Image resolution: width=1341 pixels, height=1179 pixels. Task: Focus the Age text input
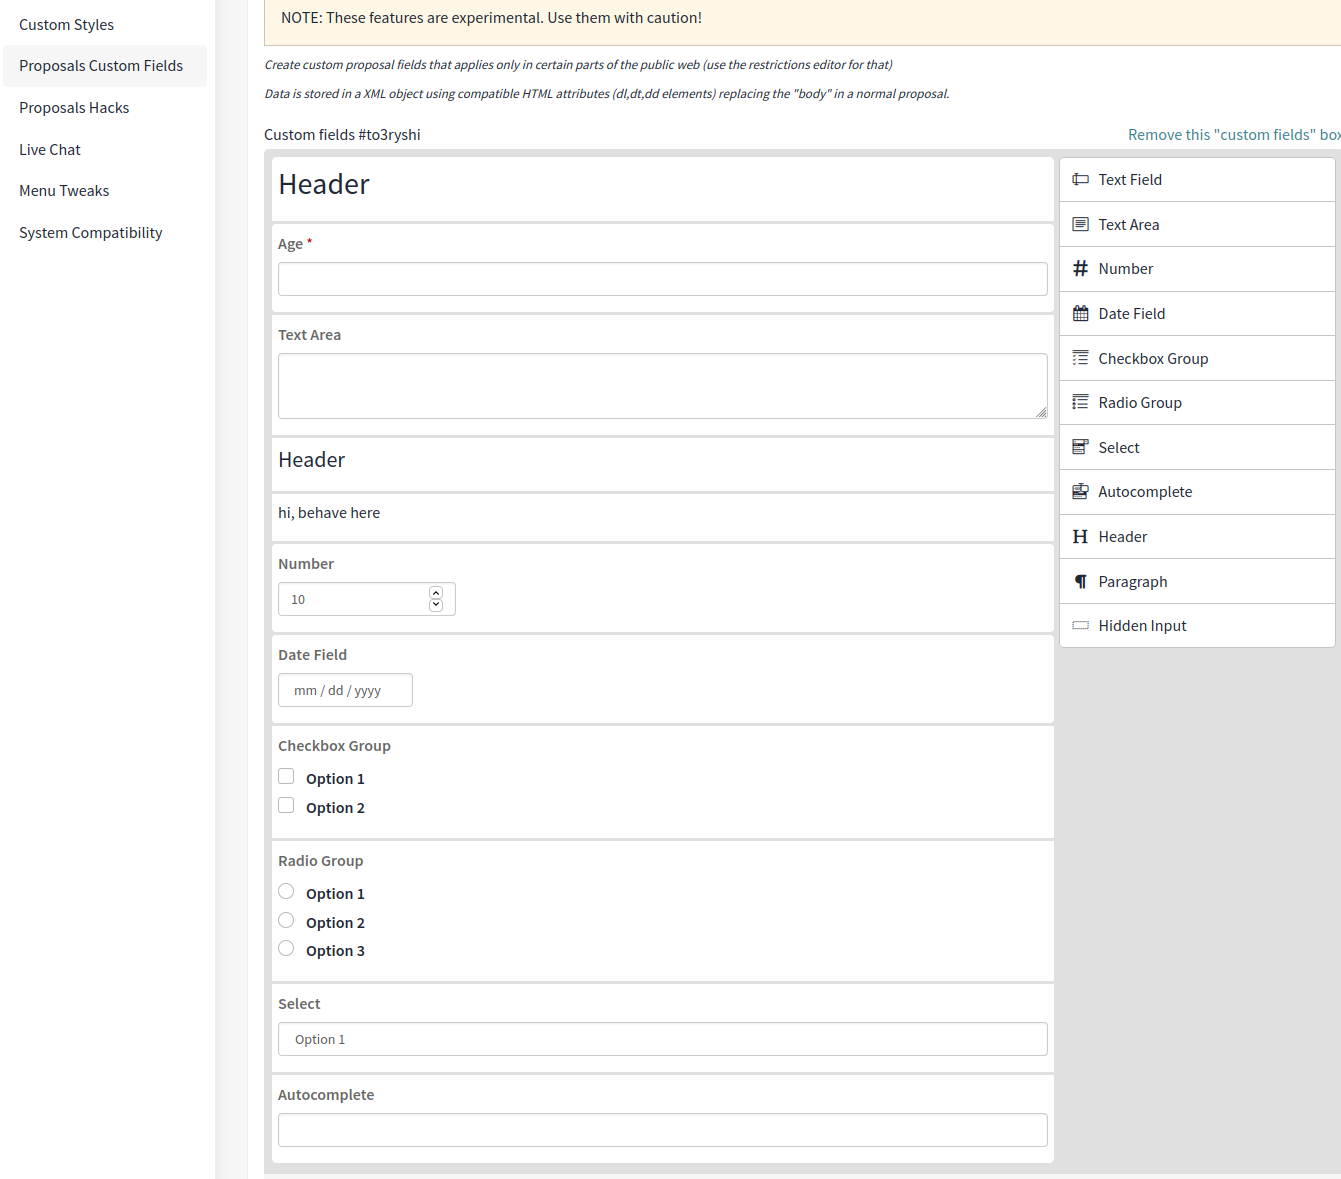[662, 279]
